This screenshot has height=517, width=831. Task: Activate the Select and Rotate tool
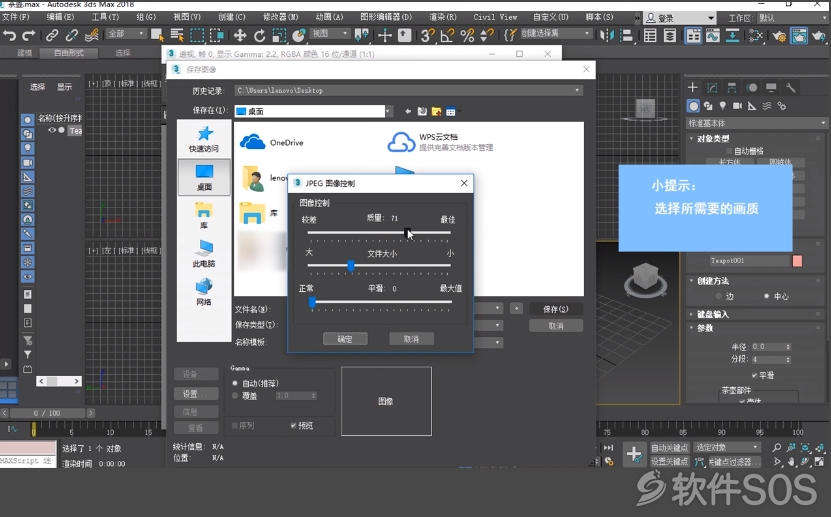coord(260,35)
